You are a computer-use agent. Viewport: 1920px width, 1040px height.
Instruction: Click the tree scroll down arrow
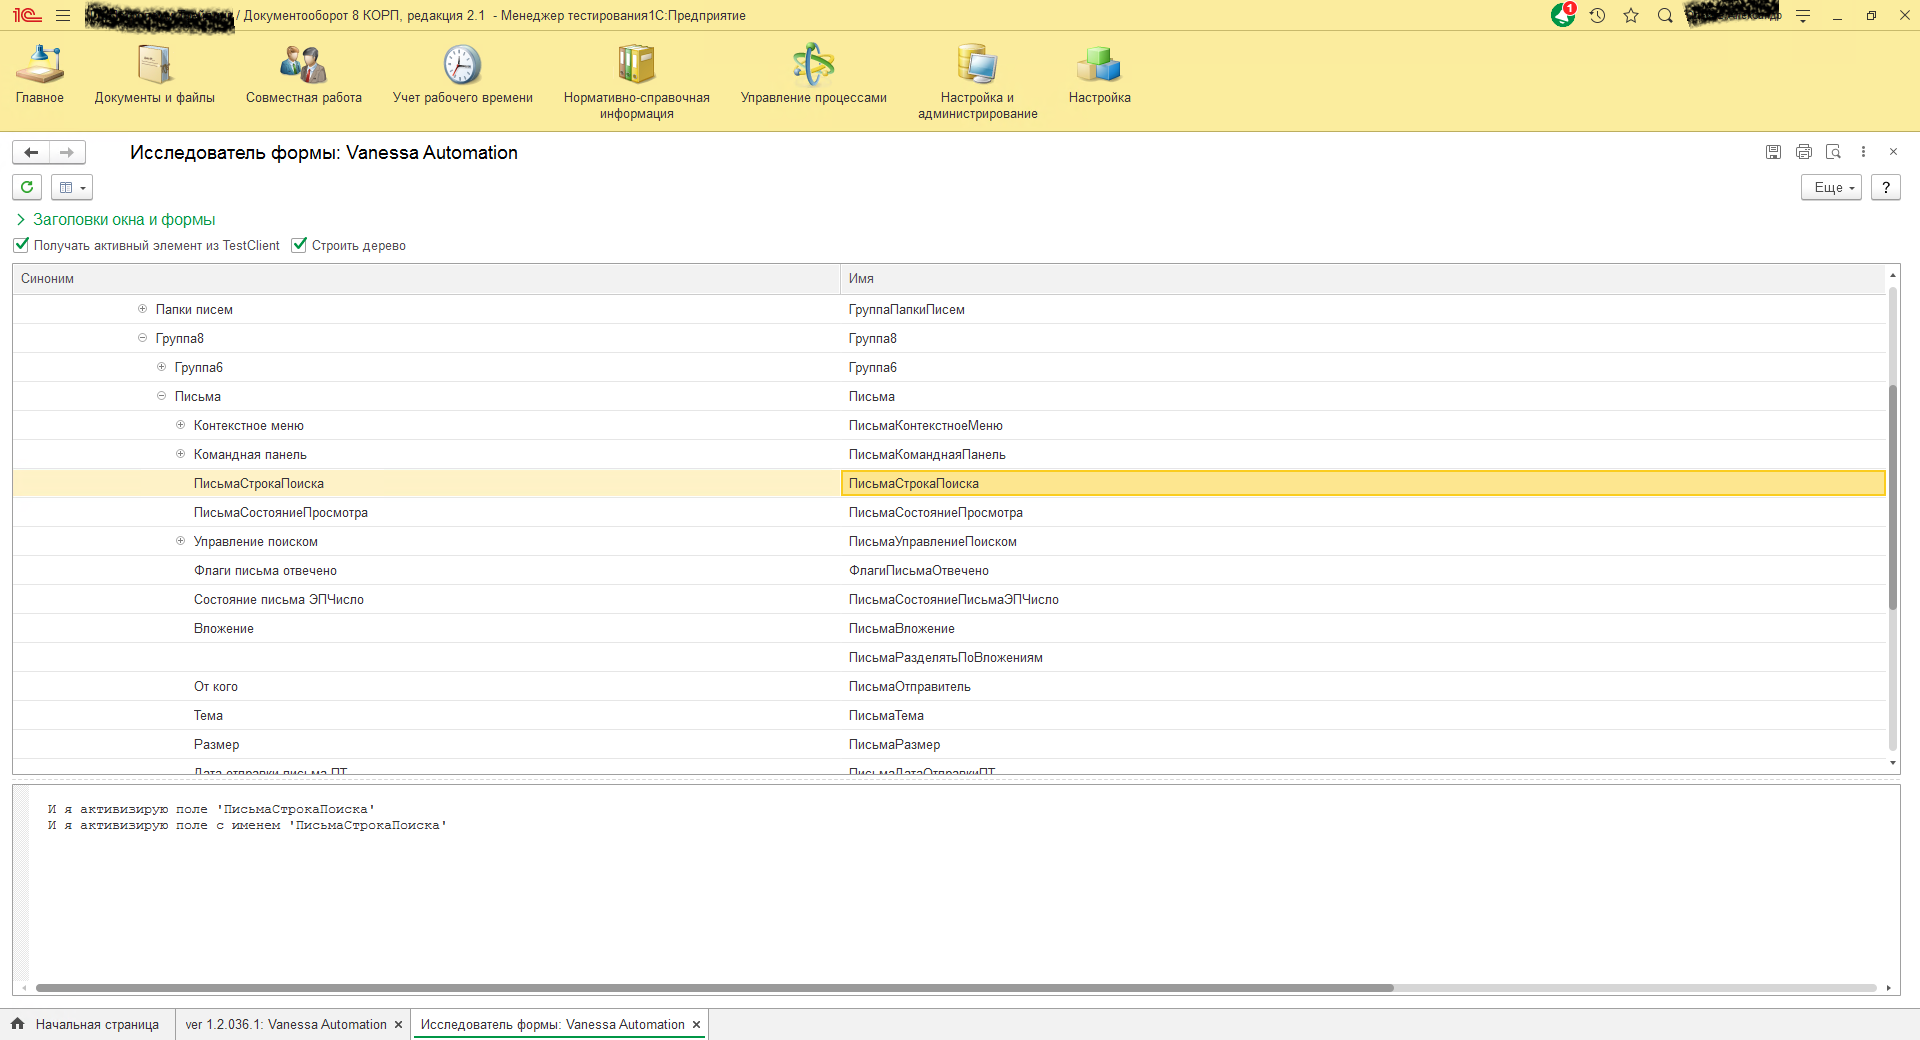click(x=1893, y=763)
